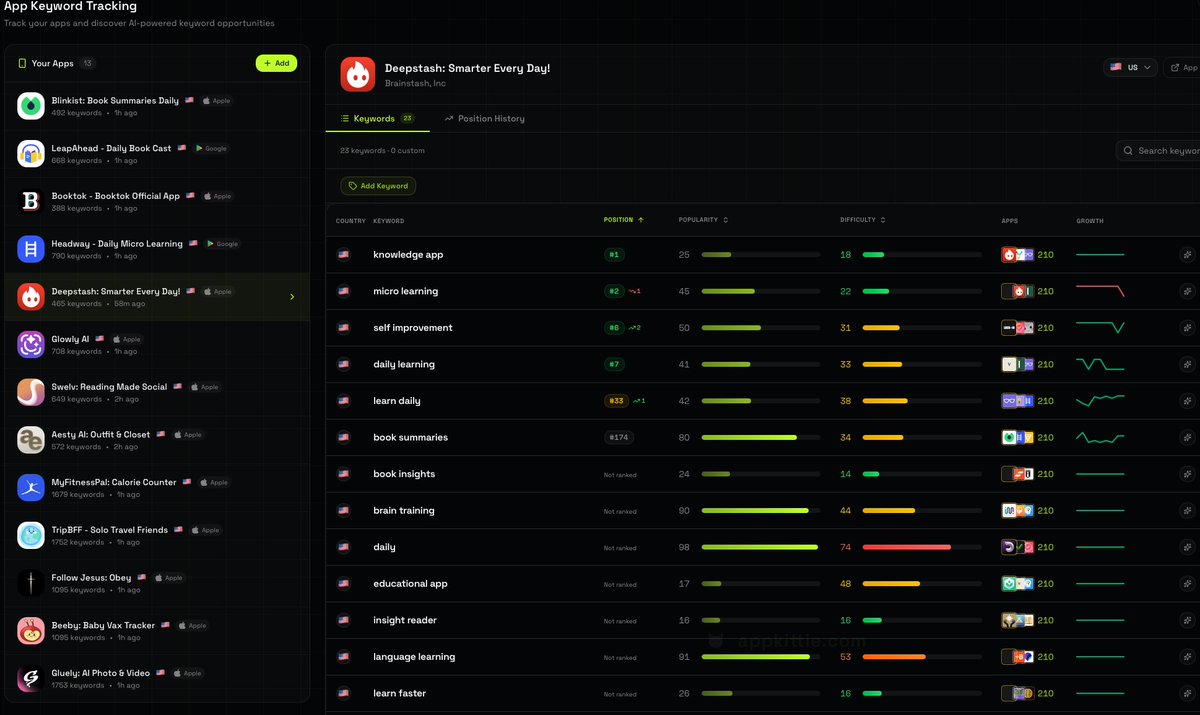This screenshot has height=715, width=1200.
Task: Select Deepstash app icon in sidebar
Action: [31, 297]
